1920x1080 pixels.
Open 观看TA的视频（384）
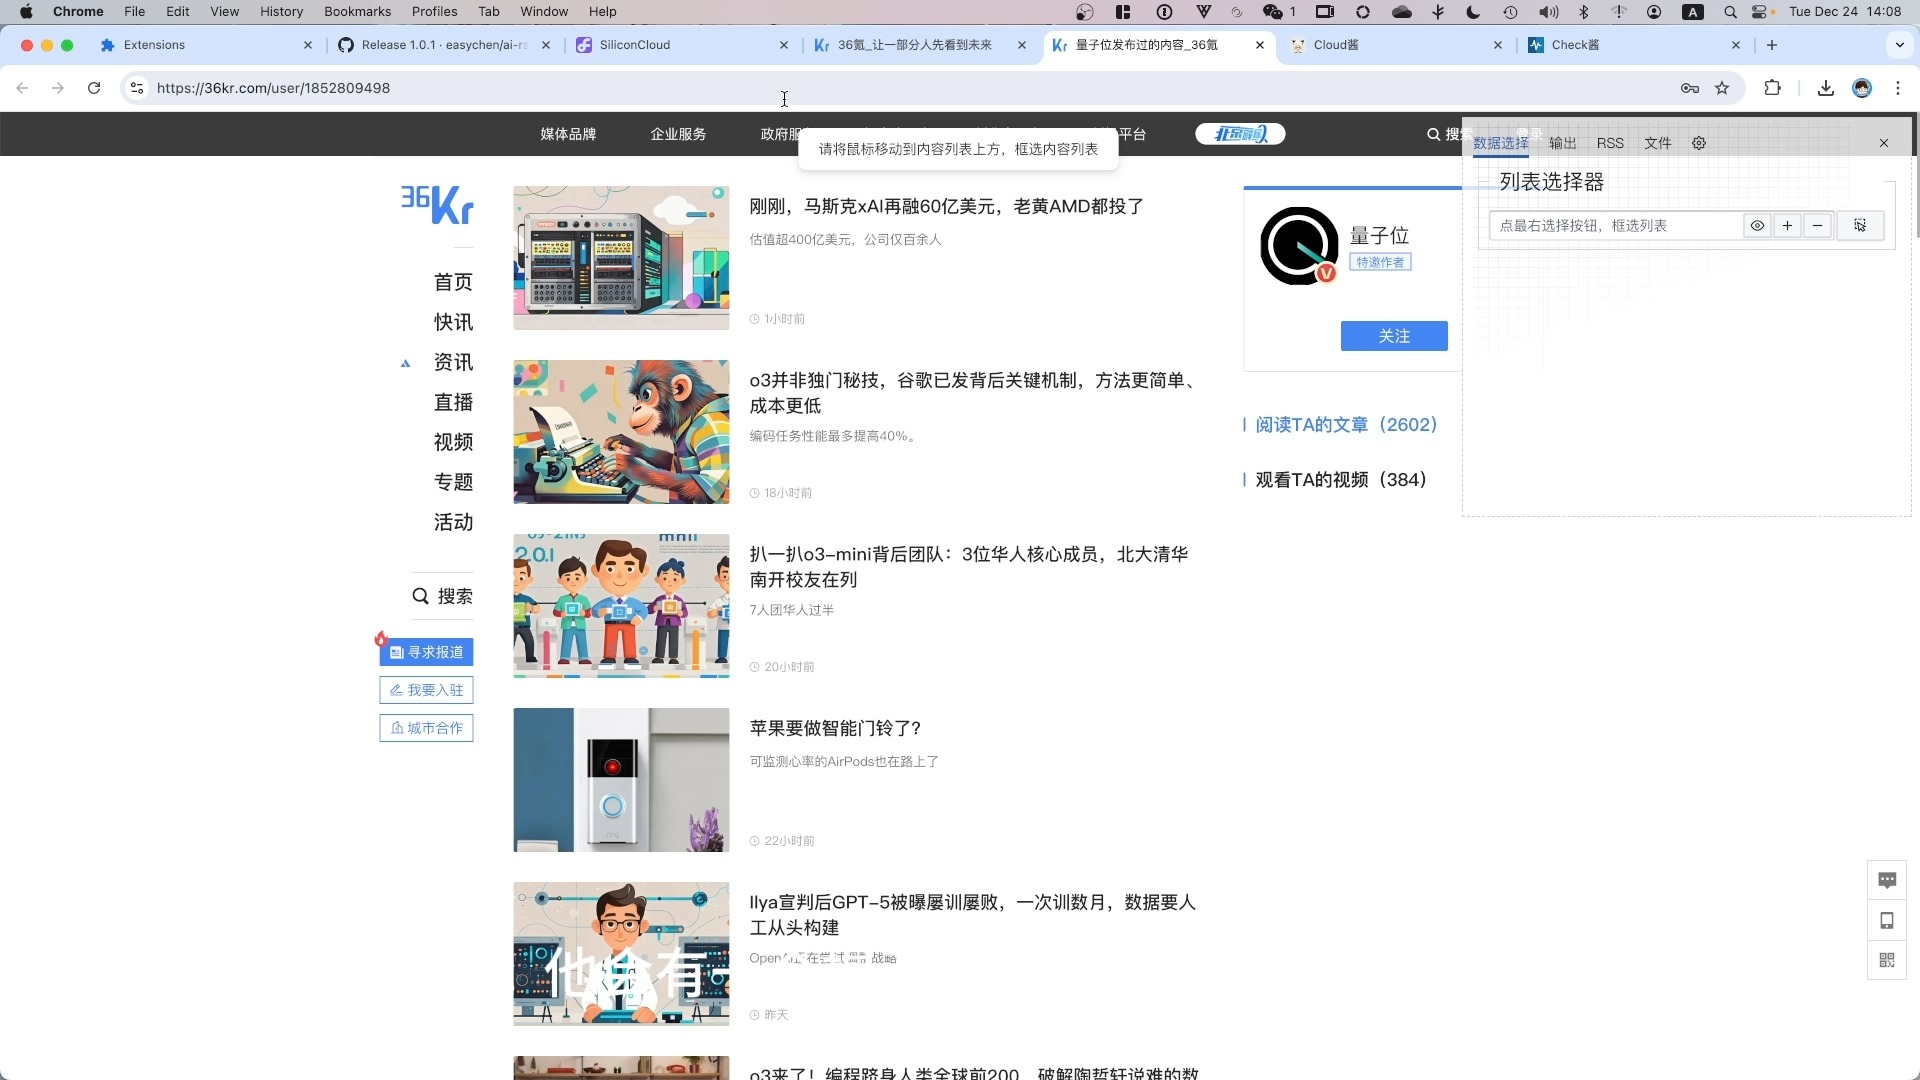[x=1341, y=480]
